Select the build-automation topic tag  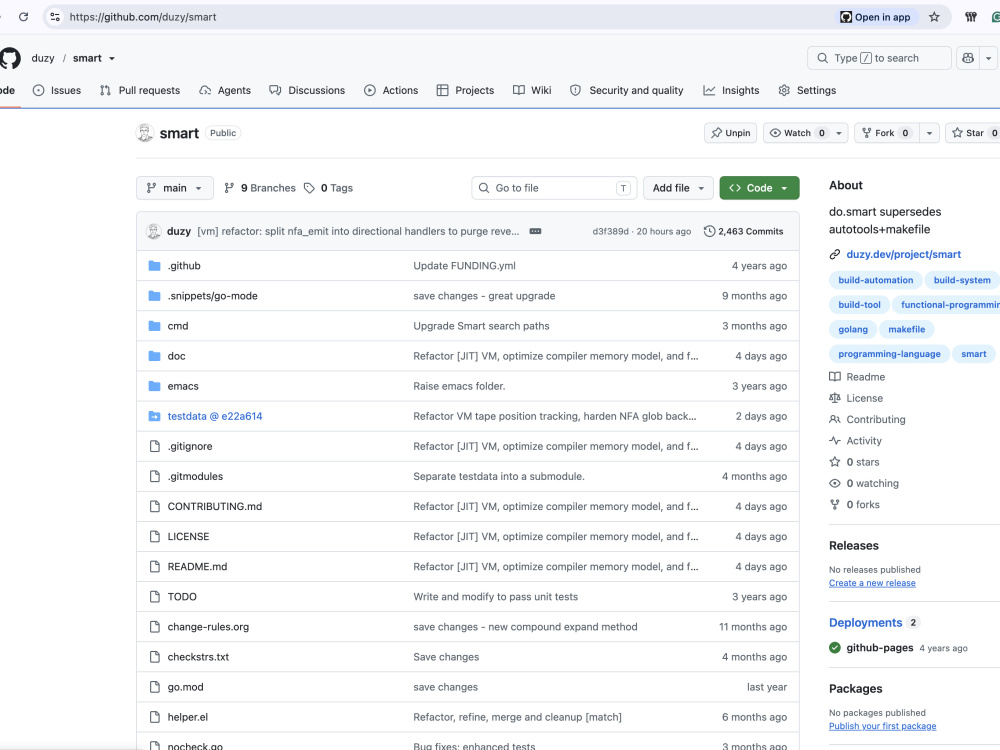875,280
